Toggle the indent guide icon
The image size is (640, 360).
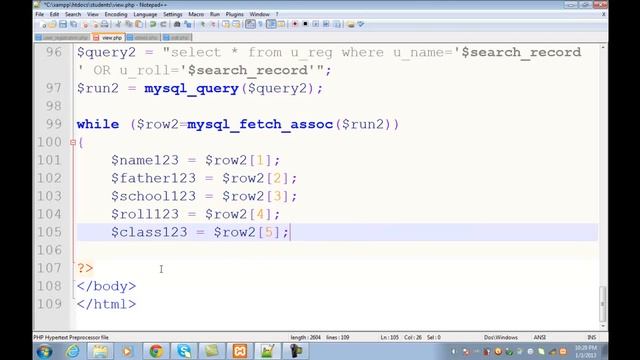pos(271,24)
